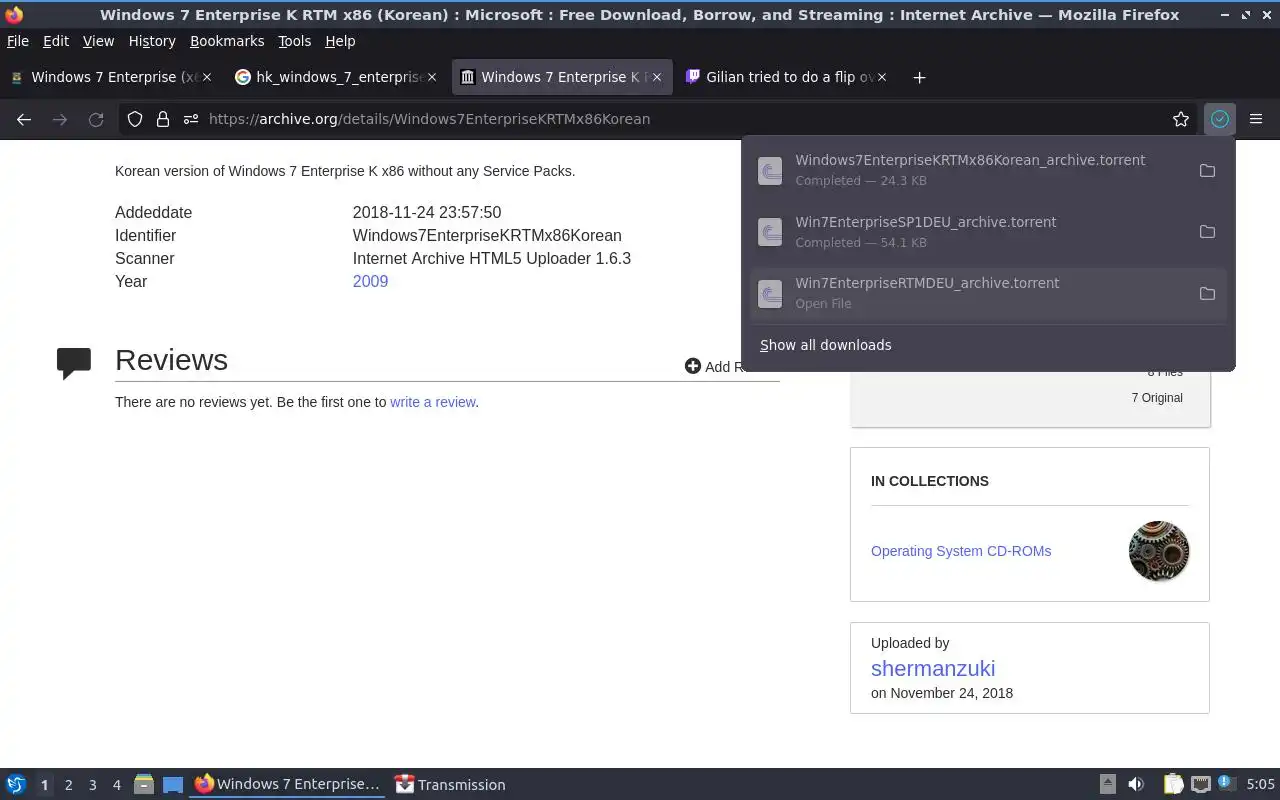1280x800 pixels.
Task: Open a new tab with plus button
Action: (x=919, y=77)
